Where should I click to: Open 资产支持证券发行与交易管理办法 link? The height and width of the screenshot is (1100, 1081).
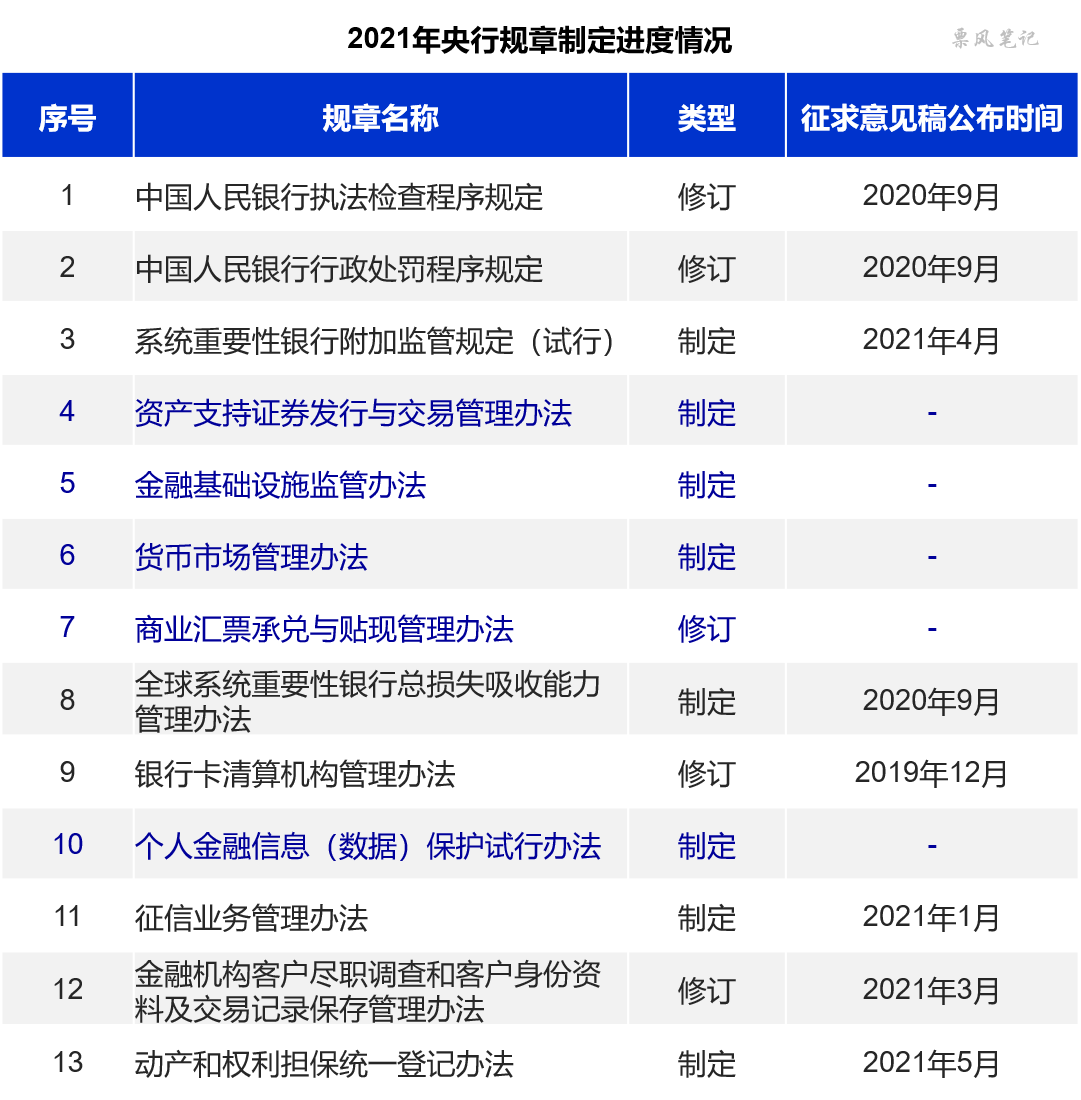point(354,412)
